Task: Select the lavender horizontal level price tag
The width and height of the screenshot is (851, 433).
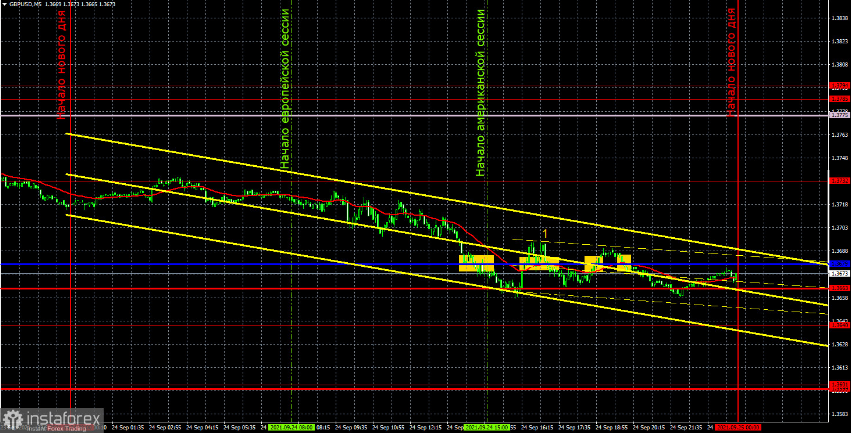Action: pyautogui.click(x=840, y=115)
